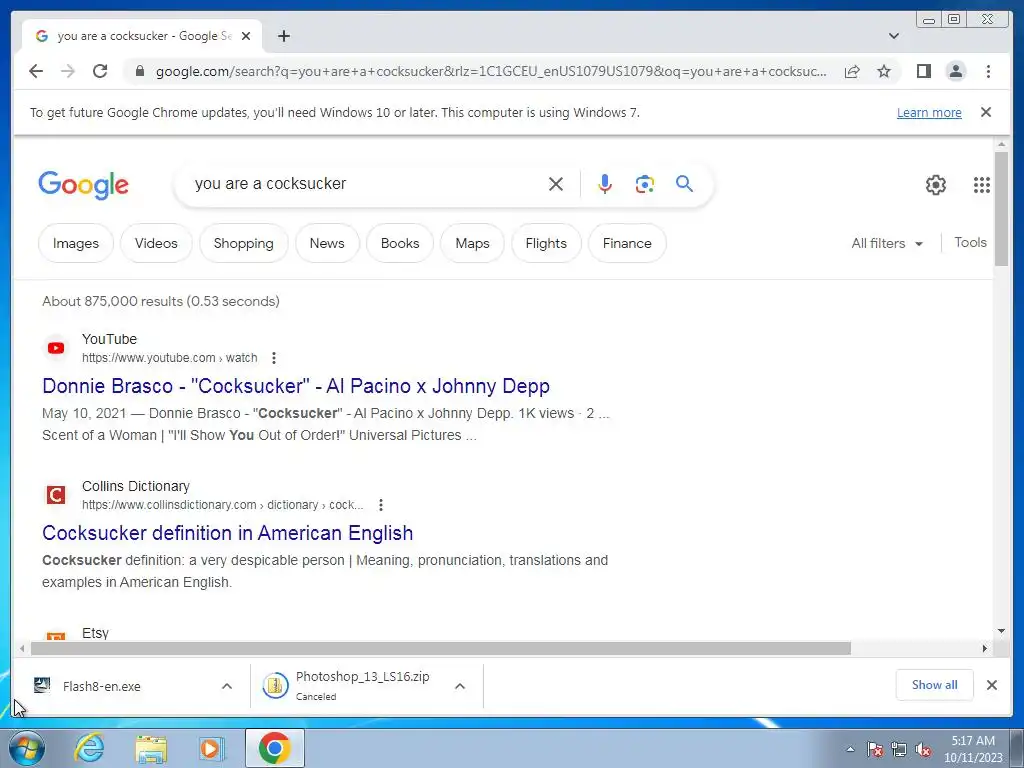Screen dimensions: 1024x768
Task: Open the Collins Dictionary definition link
Action: click(227, 533)
